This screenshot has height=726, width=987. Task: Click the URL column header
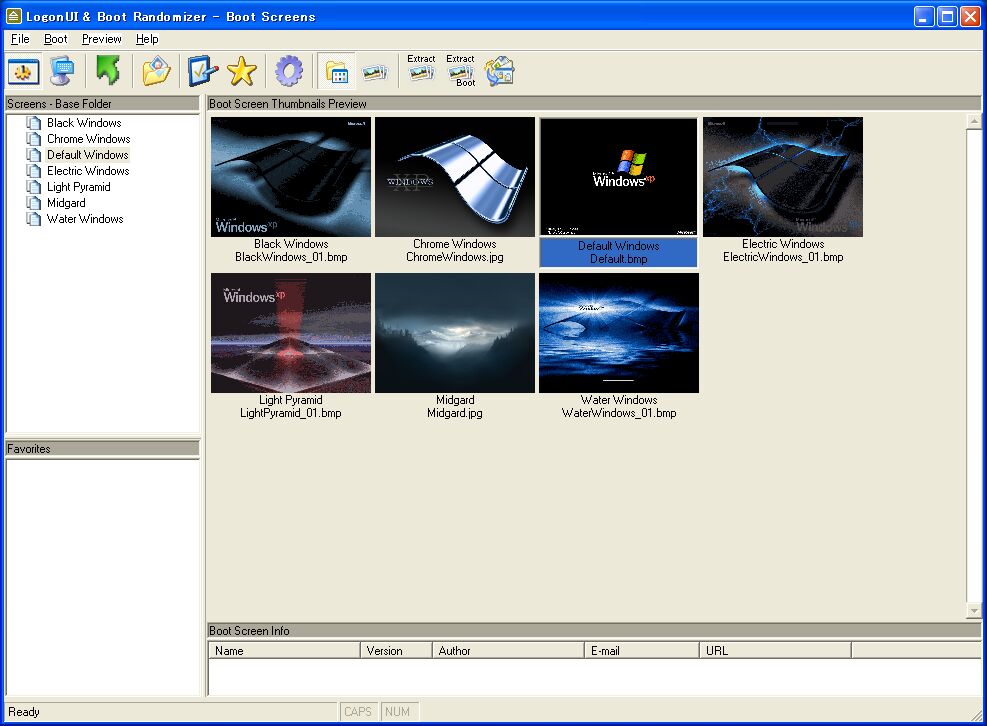(x=776, y=650)
